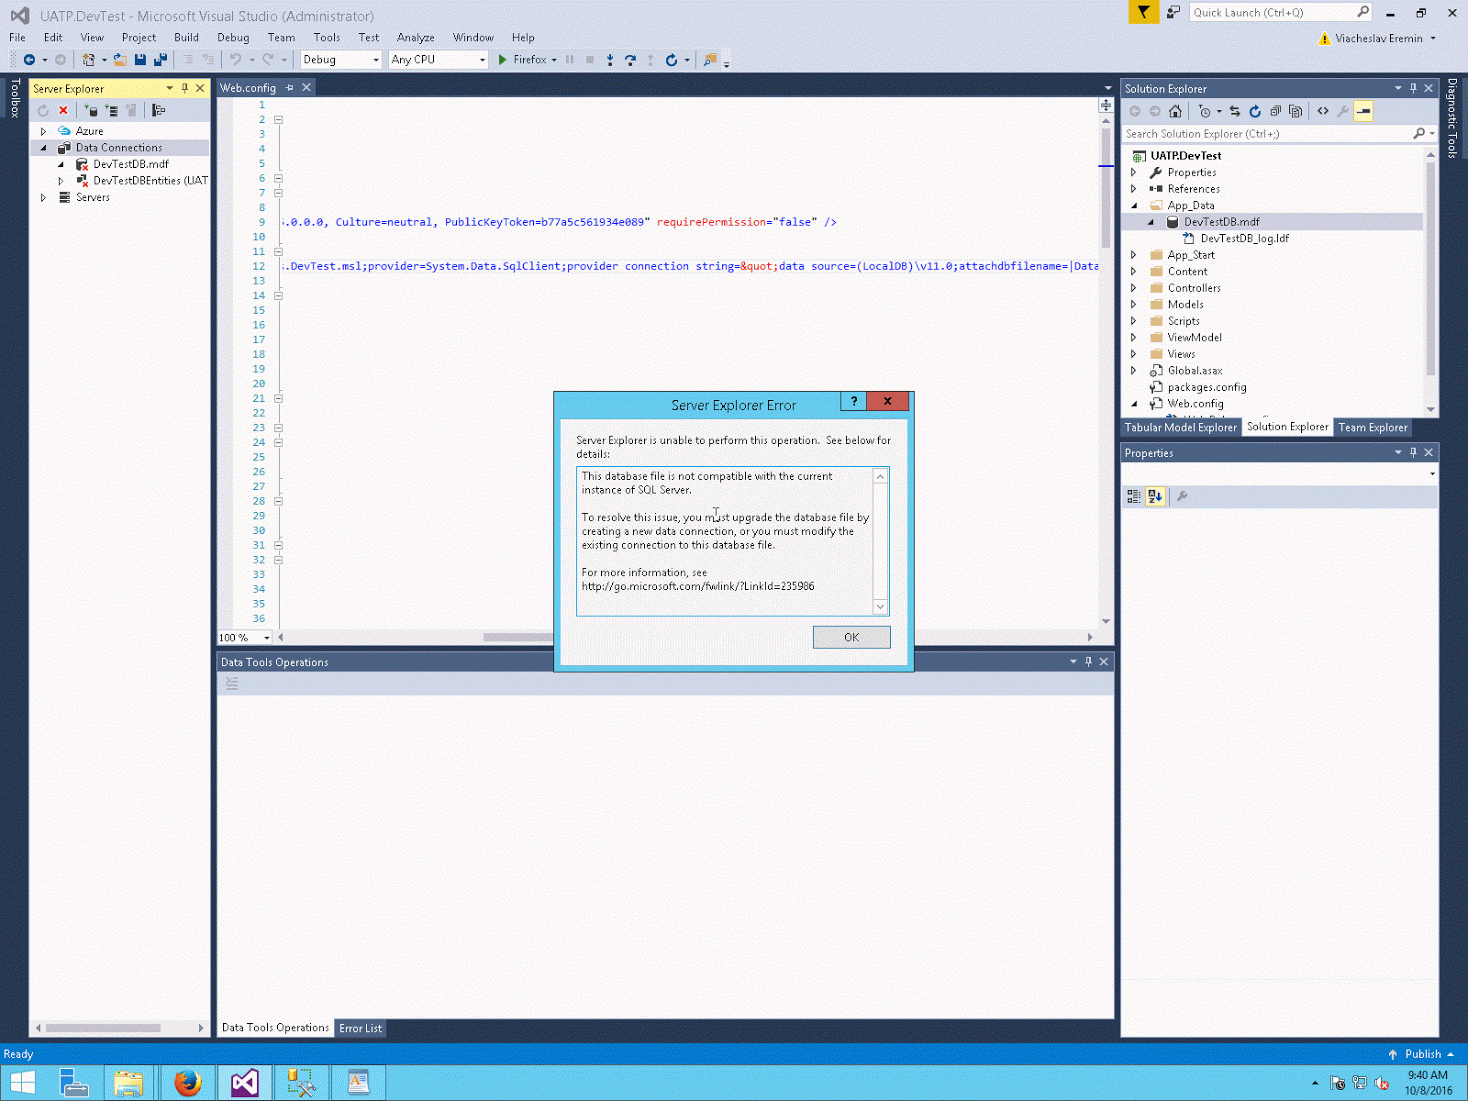Click the browser Refresh toolbar icon
Image resolution: width=1468 pixels, height=1101 pixels.
coord(672,60)
